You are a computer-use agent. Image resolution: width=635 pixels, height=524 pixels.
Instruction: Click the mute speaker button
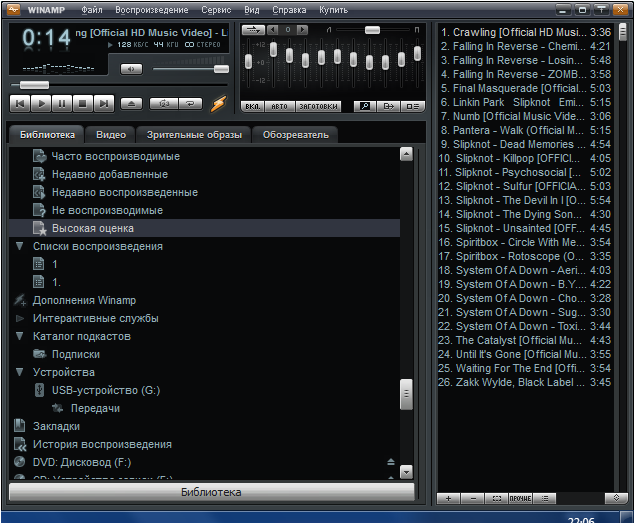(131, 69)
